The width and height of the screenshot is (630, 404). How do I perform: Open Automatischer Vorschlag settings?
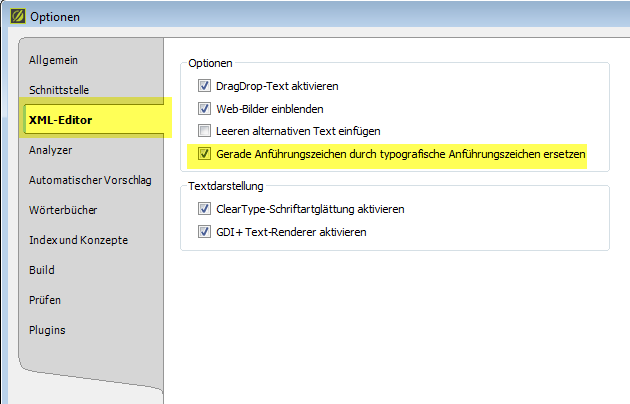[90, 180]
